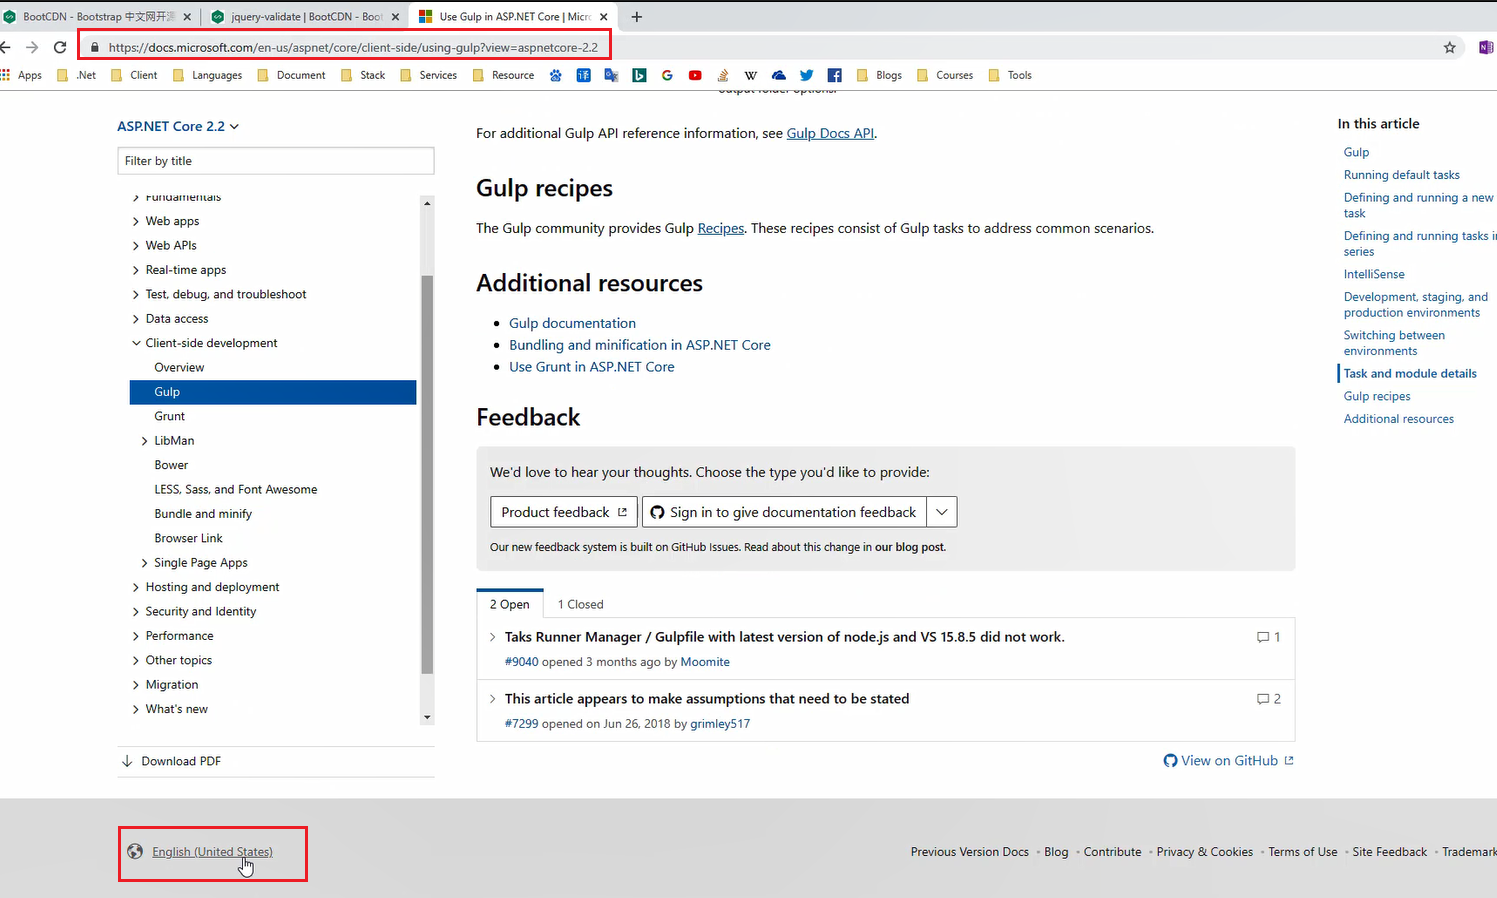
Task: Open the Google Translate bookmark icon
Action: [611, 75]
